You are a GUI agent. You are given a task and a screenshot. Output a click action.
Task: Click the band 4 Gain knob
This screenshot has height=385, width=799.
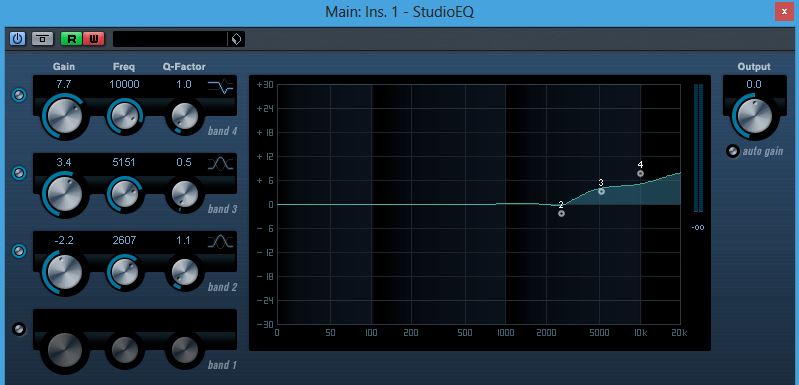[x=64, y=117]
